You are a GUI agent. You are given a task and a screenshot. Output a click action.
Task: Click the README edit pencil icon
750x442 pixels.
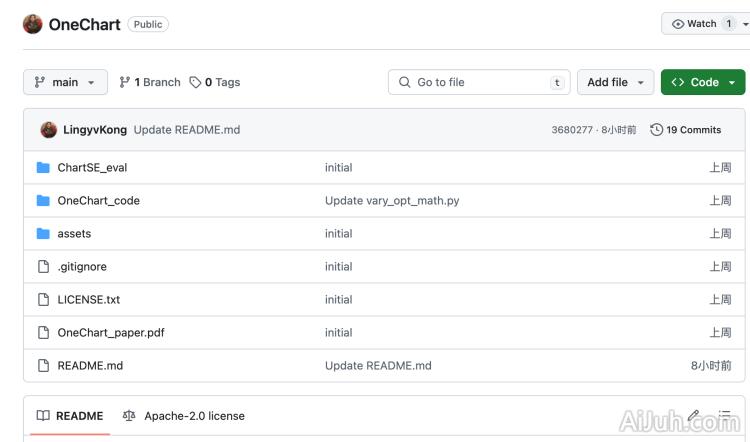[x=693, y=416]
